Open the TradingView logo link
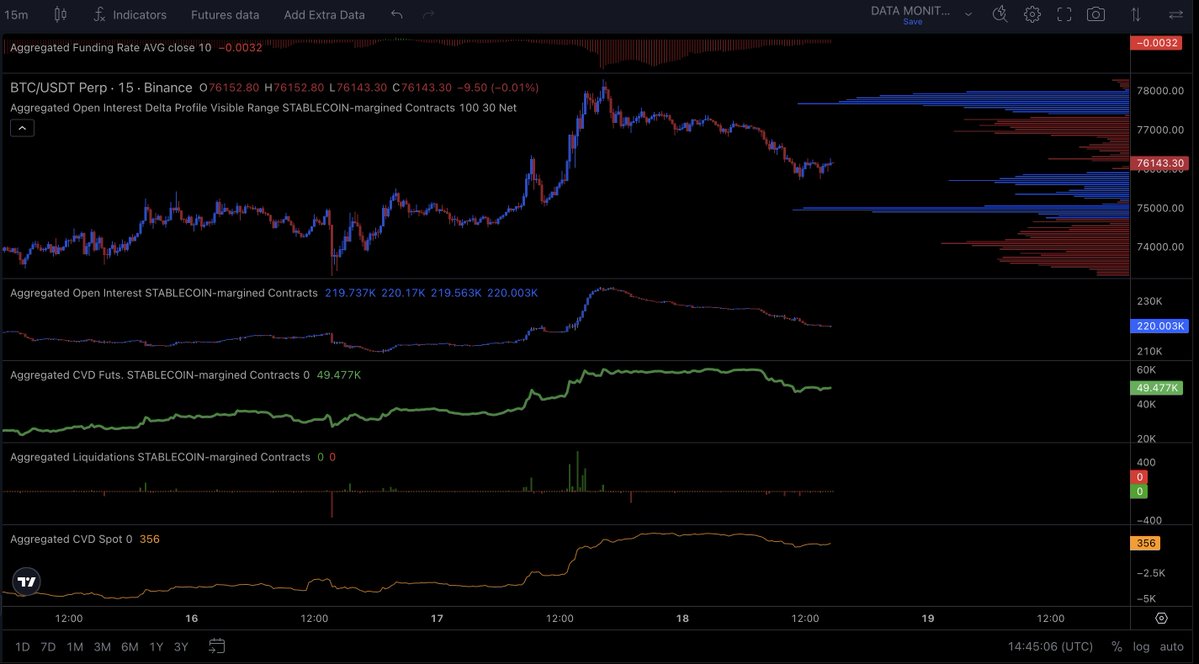Screen dimensions: 1199x664 pos(26,582)
